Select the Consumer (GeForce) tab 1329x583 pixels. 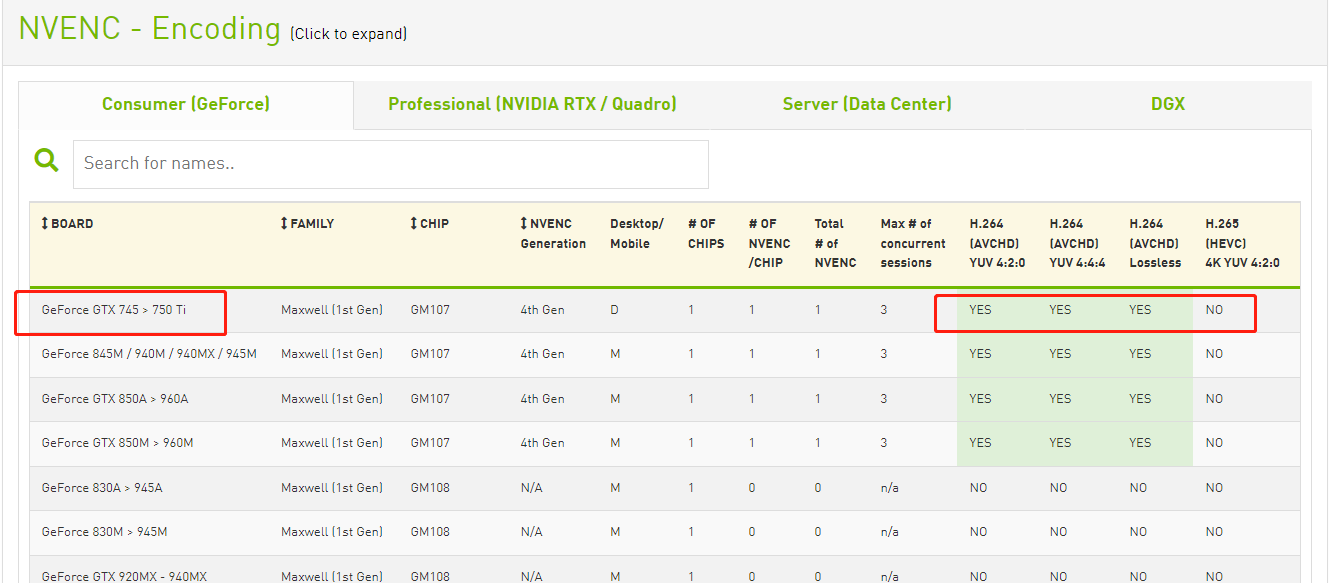coord(186,103)
